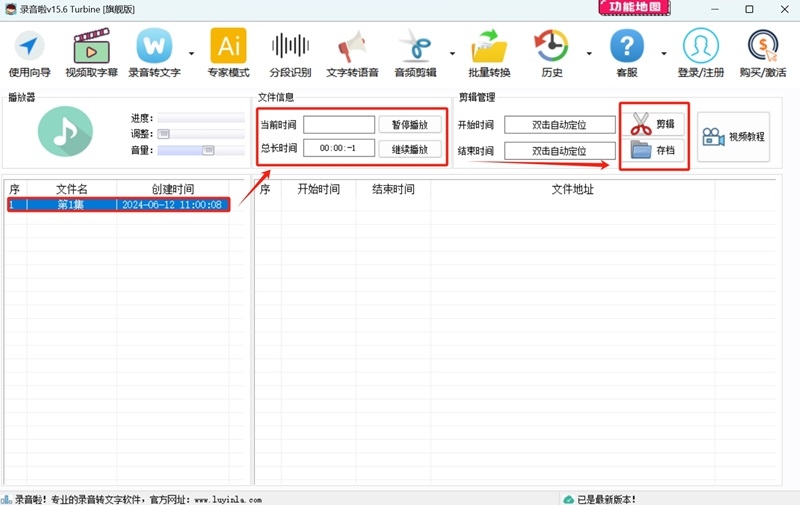Click the 进度 playback progress bar
Viewport: 800px width, 505px height.
click(x=201, y=118)
